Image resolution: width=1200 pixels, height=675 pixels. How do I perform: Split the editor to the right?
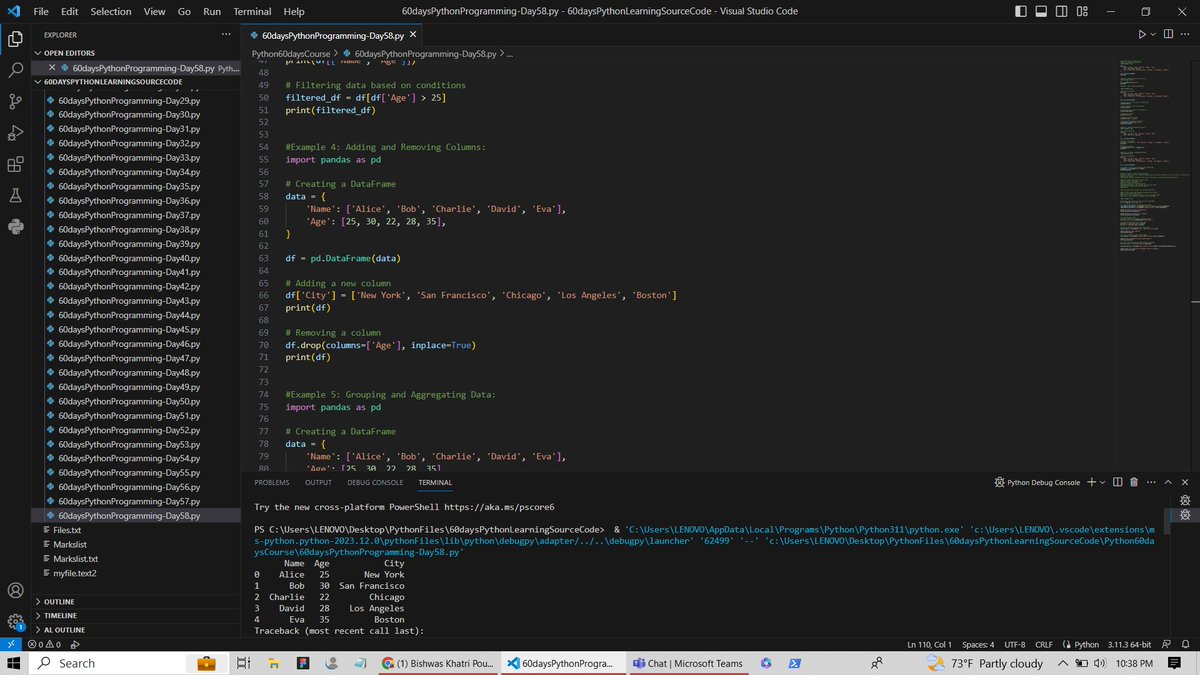1167,35
